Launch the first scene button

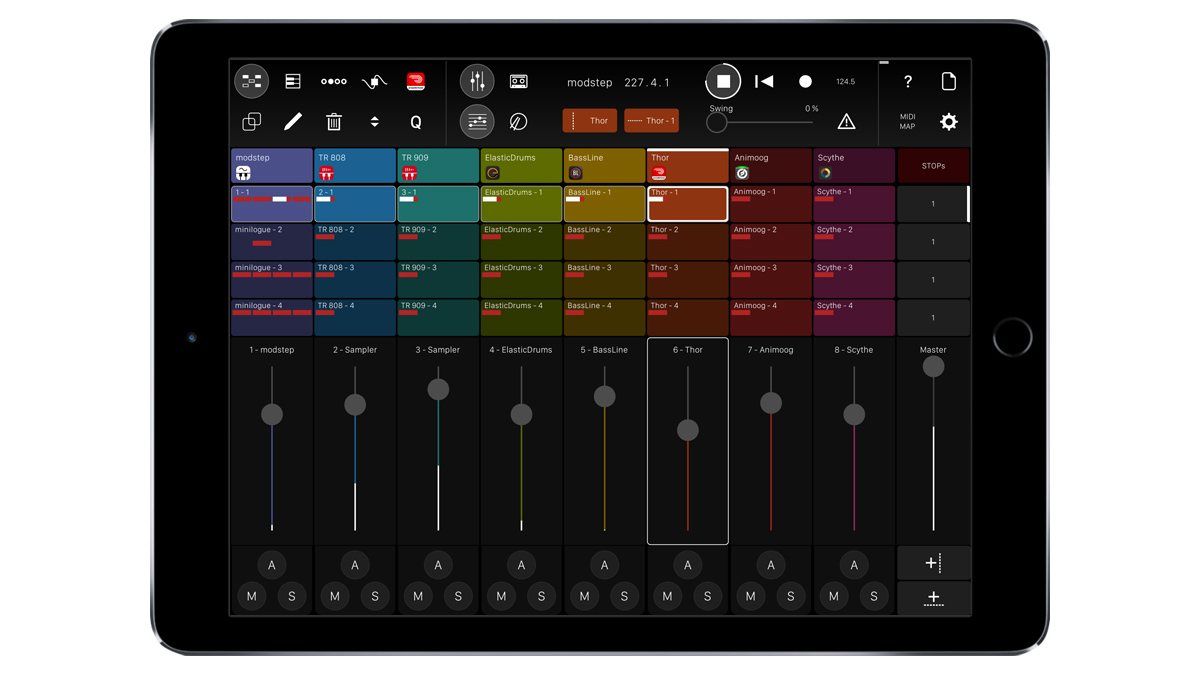coord(933,204)
